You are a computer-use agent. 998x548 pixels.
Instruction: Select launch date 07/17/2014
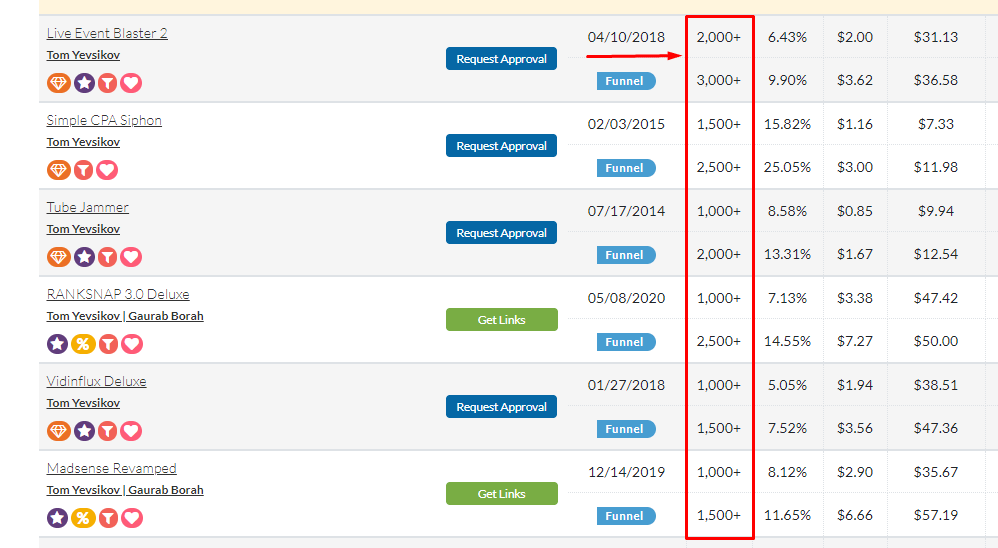click(x=626, y=211)
